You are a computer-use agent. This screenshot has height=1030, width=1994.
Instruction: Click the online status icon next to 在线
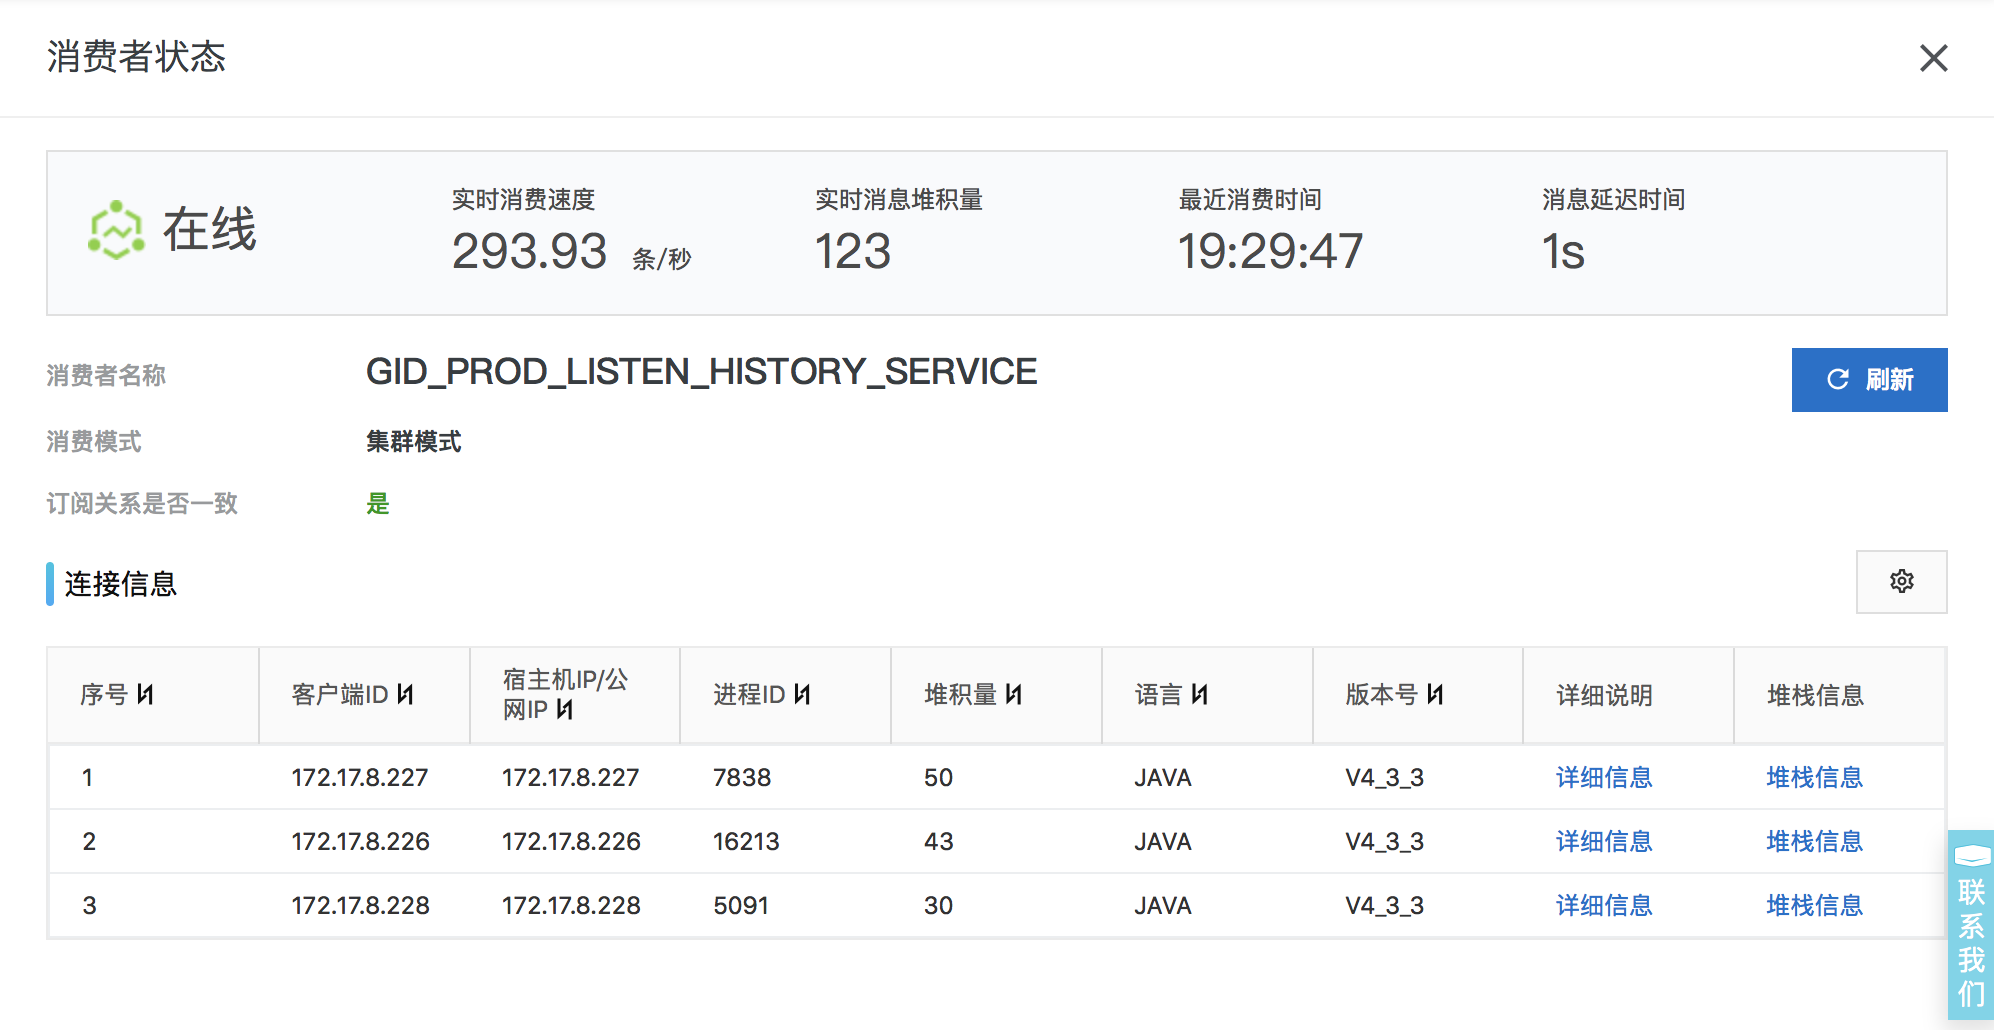pyautogui.click(x=116, y=230)
